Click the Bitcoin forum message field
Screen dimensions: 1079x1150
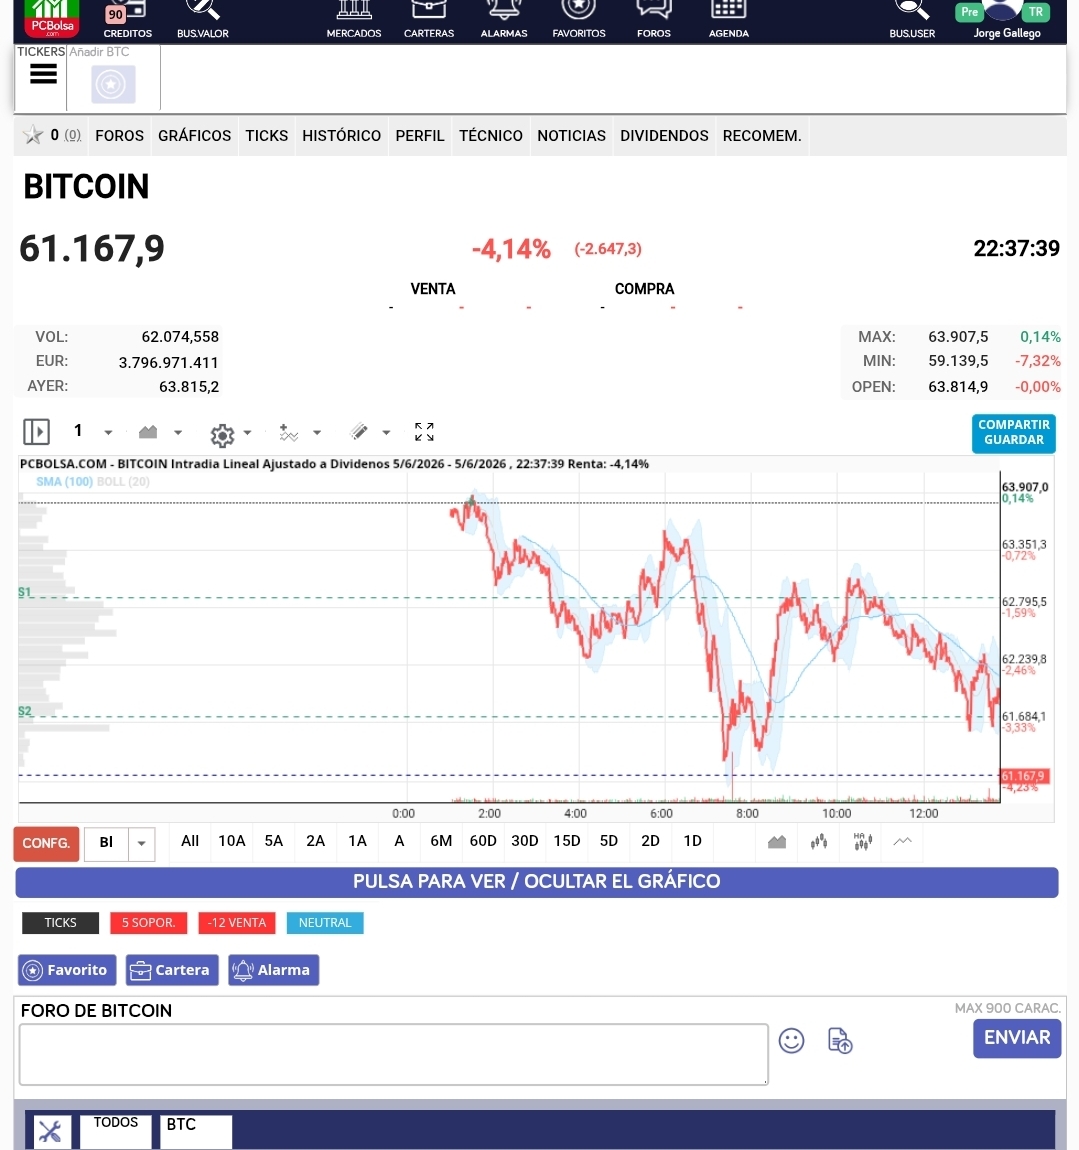click(x=394, y=1055)
